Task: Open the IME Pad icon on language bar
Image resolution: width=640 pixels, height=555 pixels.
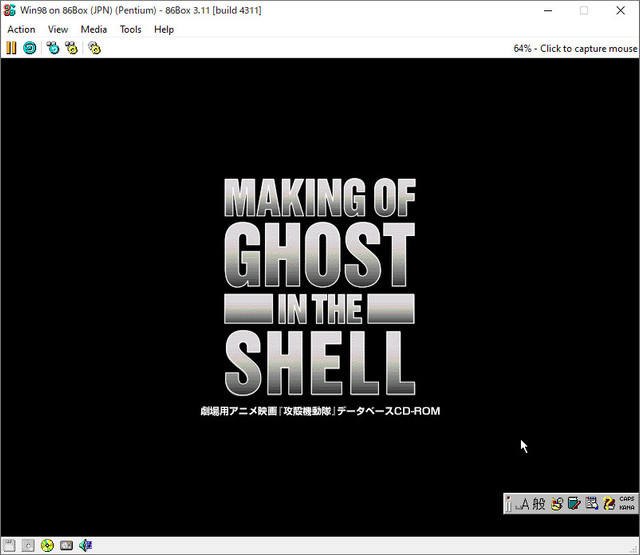Action: [557, 504]
